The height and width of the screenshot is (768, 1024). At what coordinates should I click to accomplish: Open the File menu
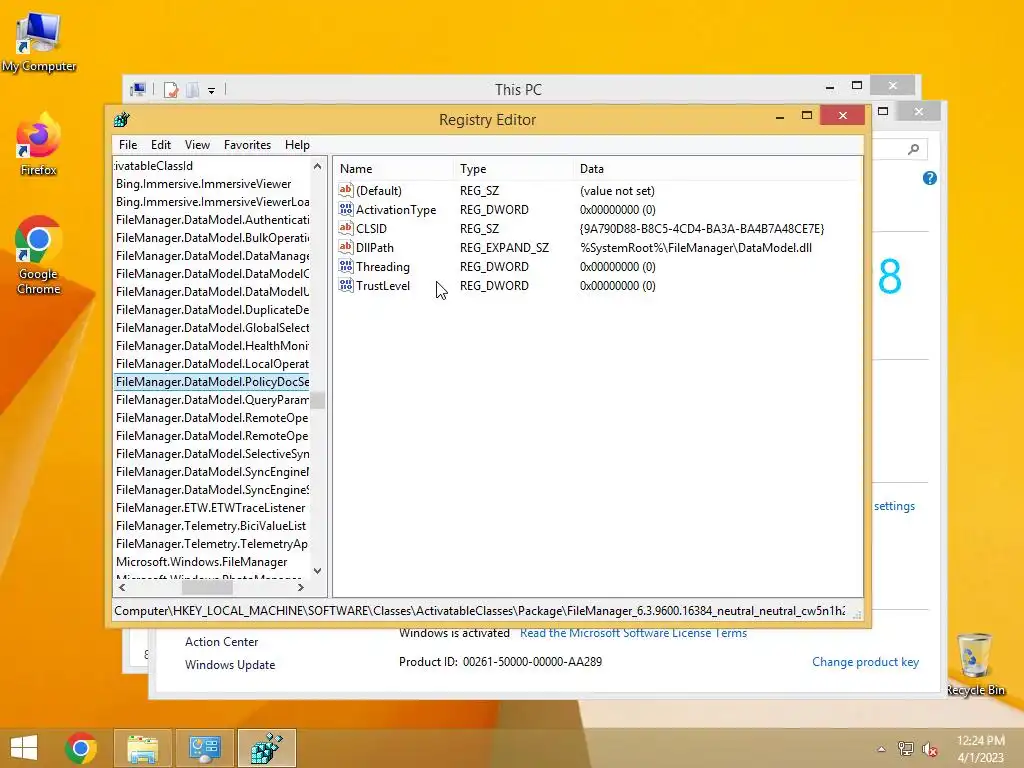128,145
